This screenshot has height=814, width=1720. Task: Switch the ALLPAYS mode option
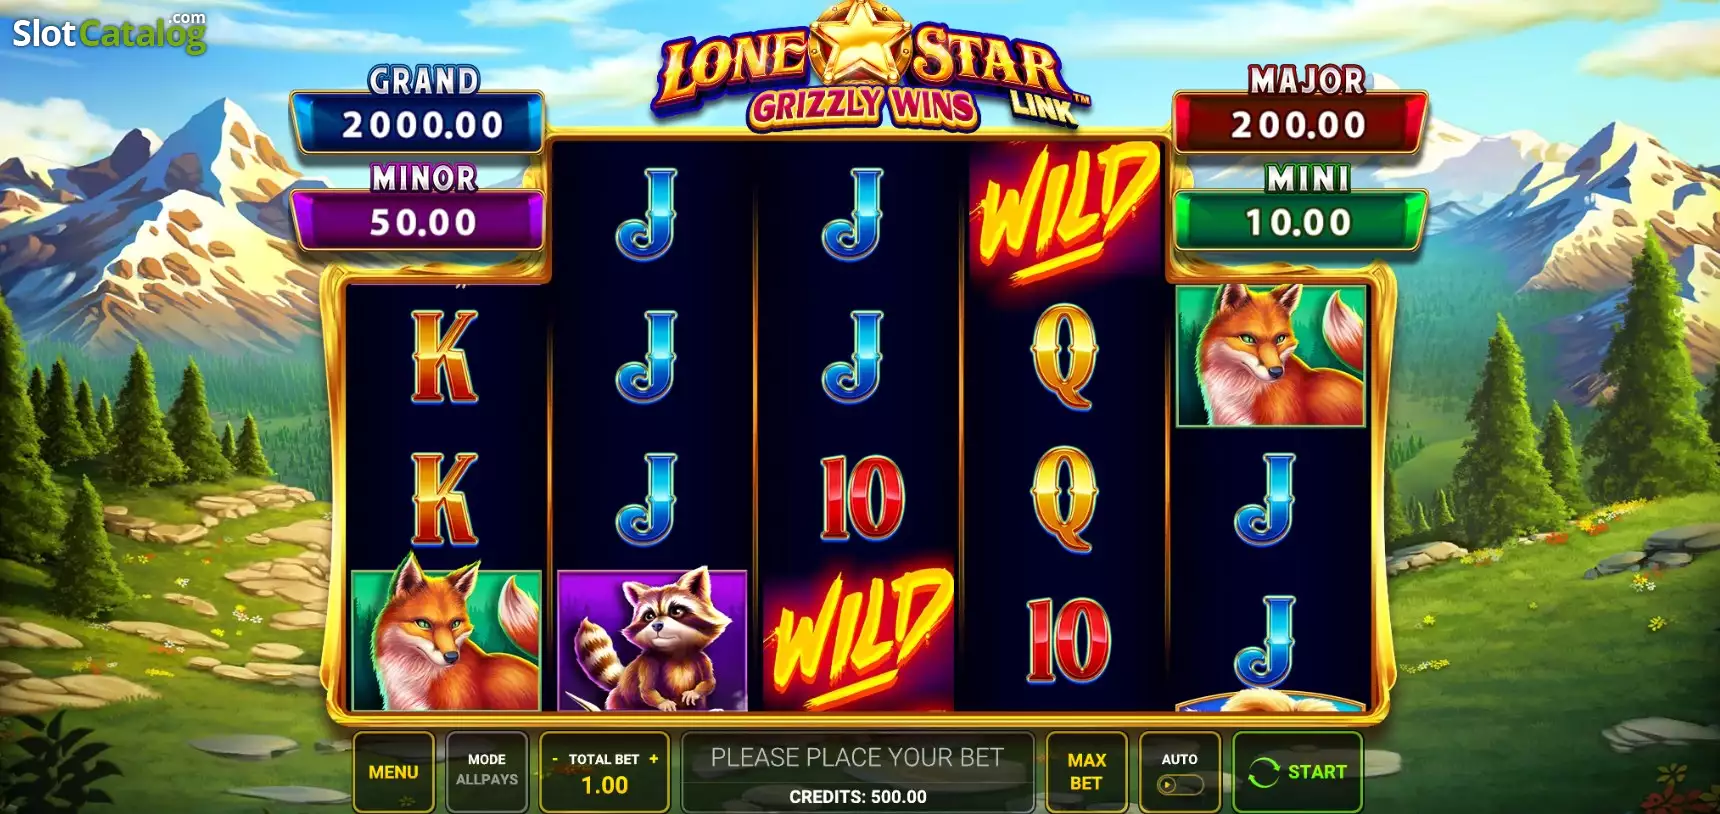pyautogui.click(x=487, y=771)
